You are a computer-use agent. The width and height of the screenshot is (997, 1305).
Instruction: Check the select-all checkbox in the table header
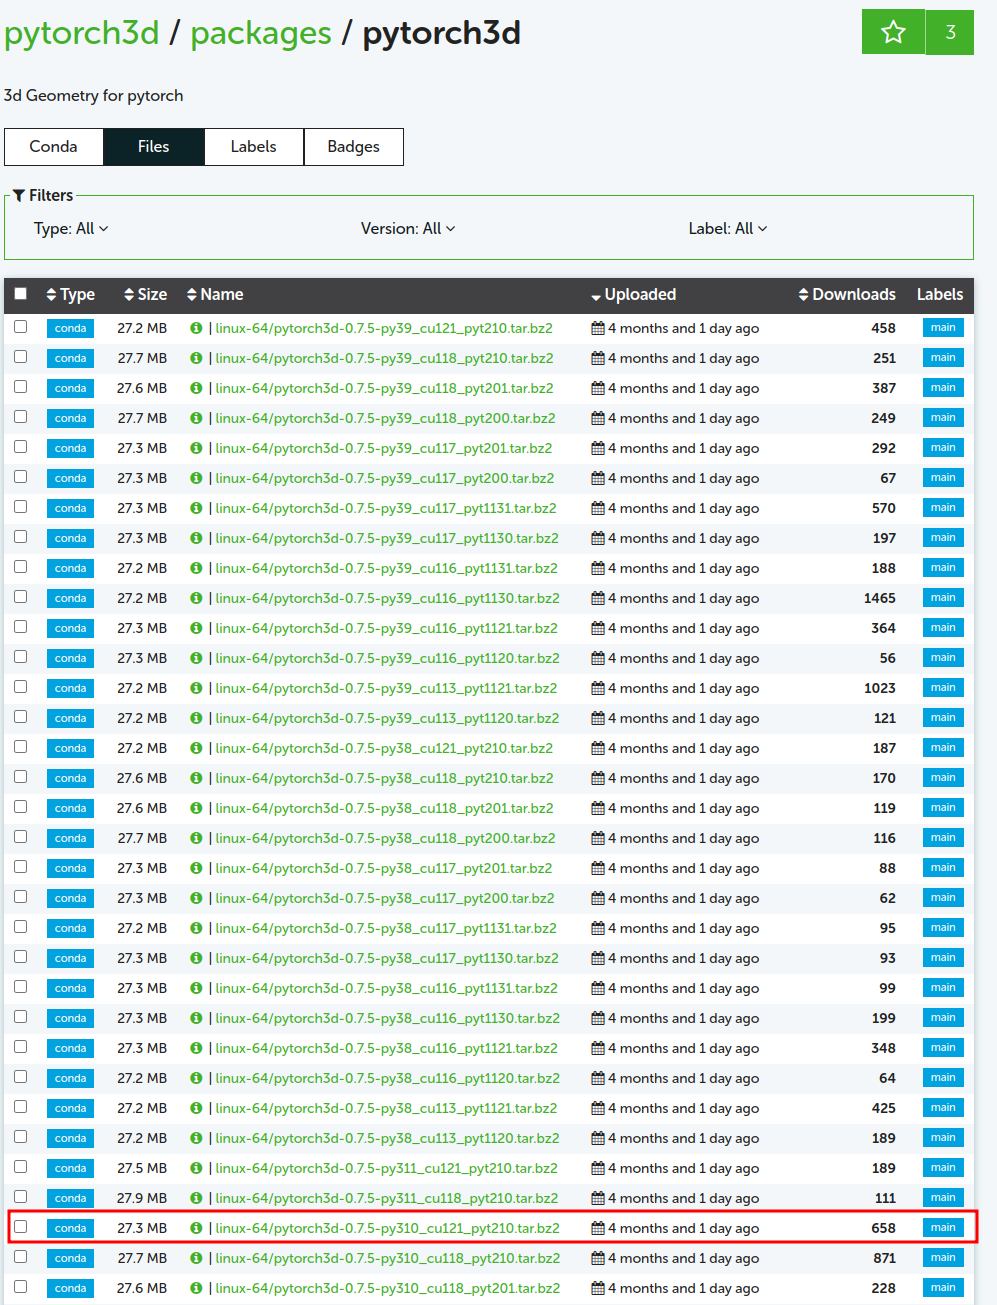(20, 294)
